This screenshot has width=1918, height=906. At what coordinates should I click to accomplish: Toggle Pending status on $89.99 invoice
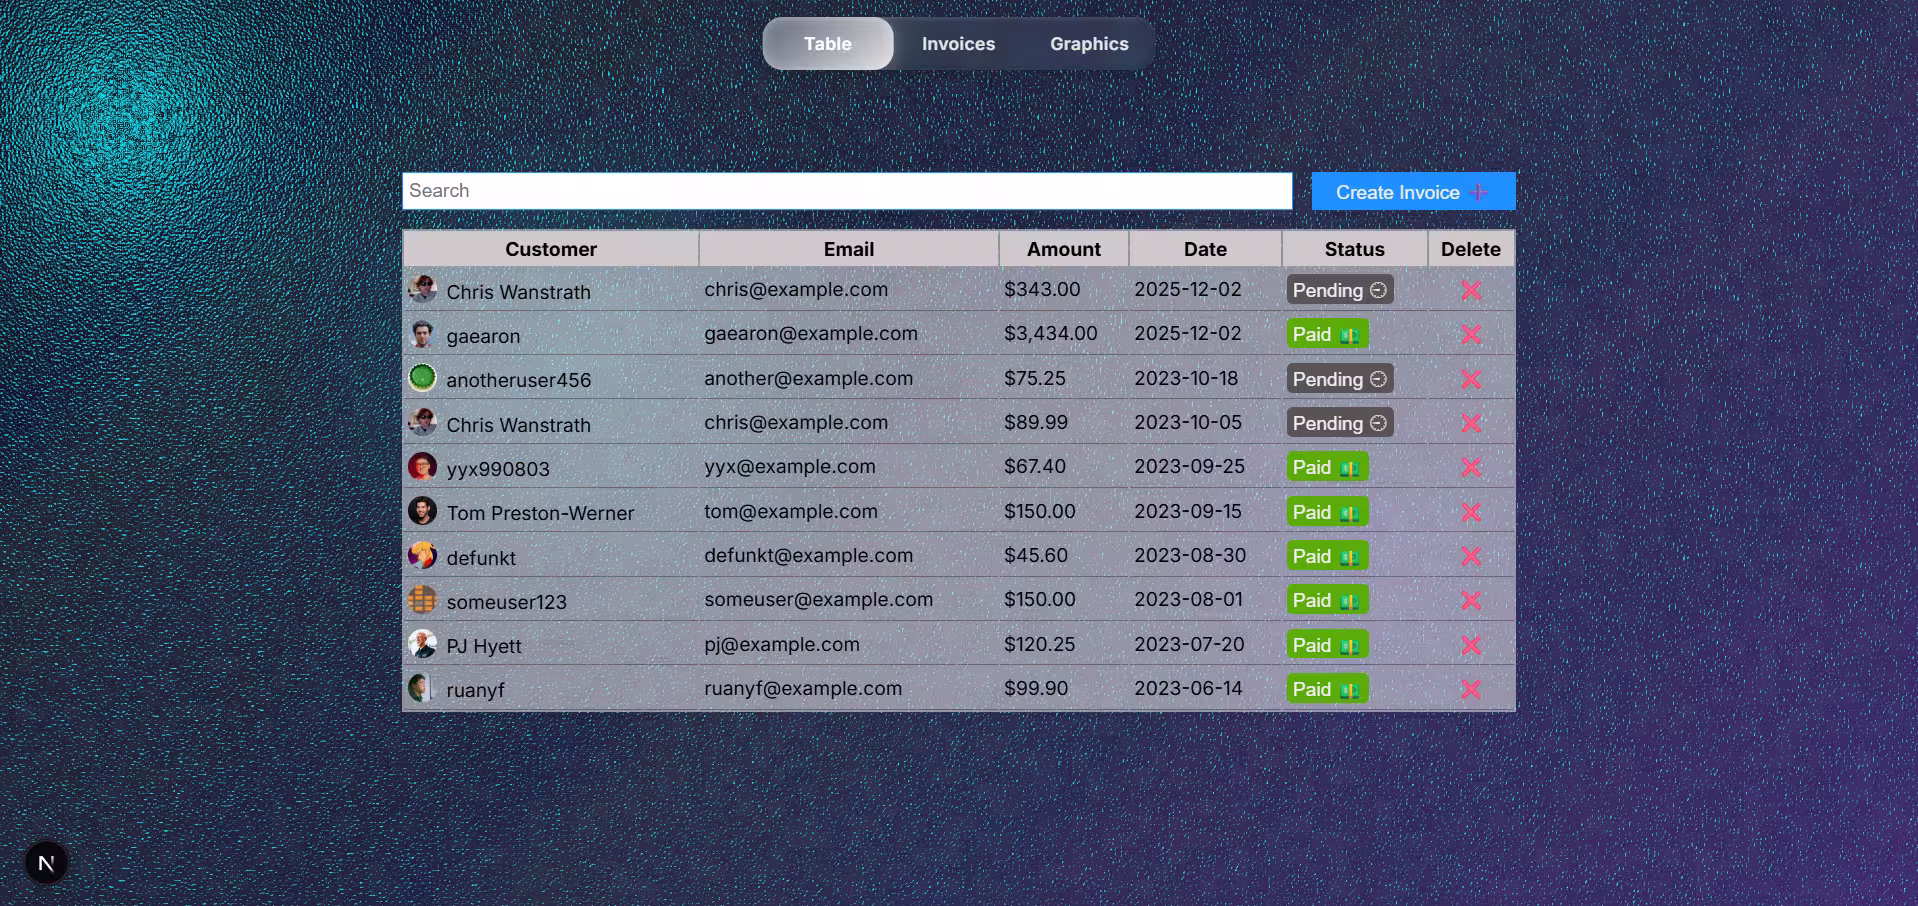[1339, 423]
